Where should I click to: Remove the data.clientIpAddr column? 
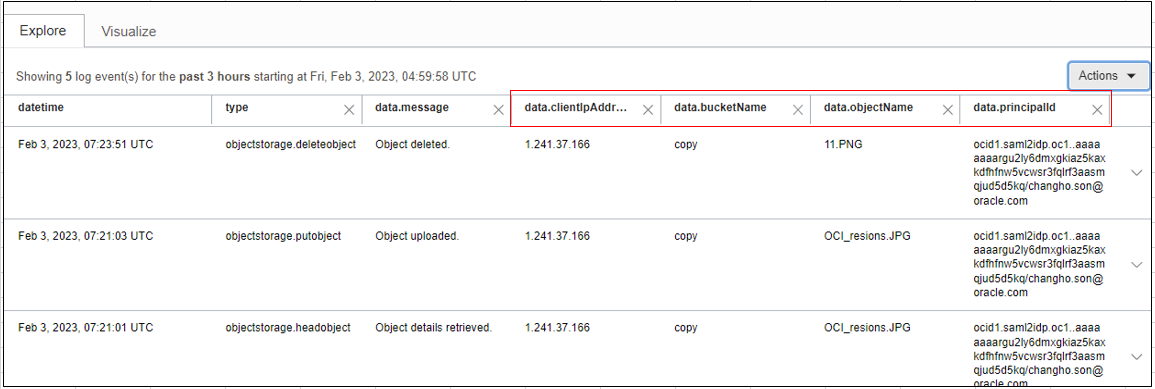coord(648,110)
